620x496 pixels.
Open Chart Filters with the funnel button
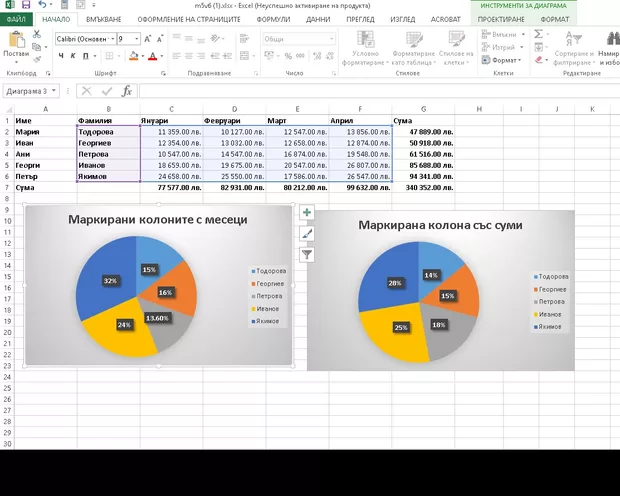(307, 254)
